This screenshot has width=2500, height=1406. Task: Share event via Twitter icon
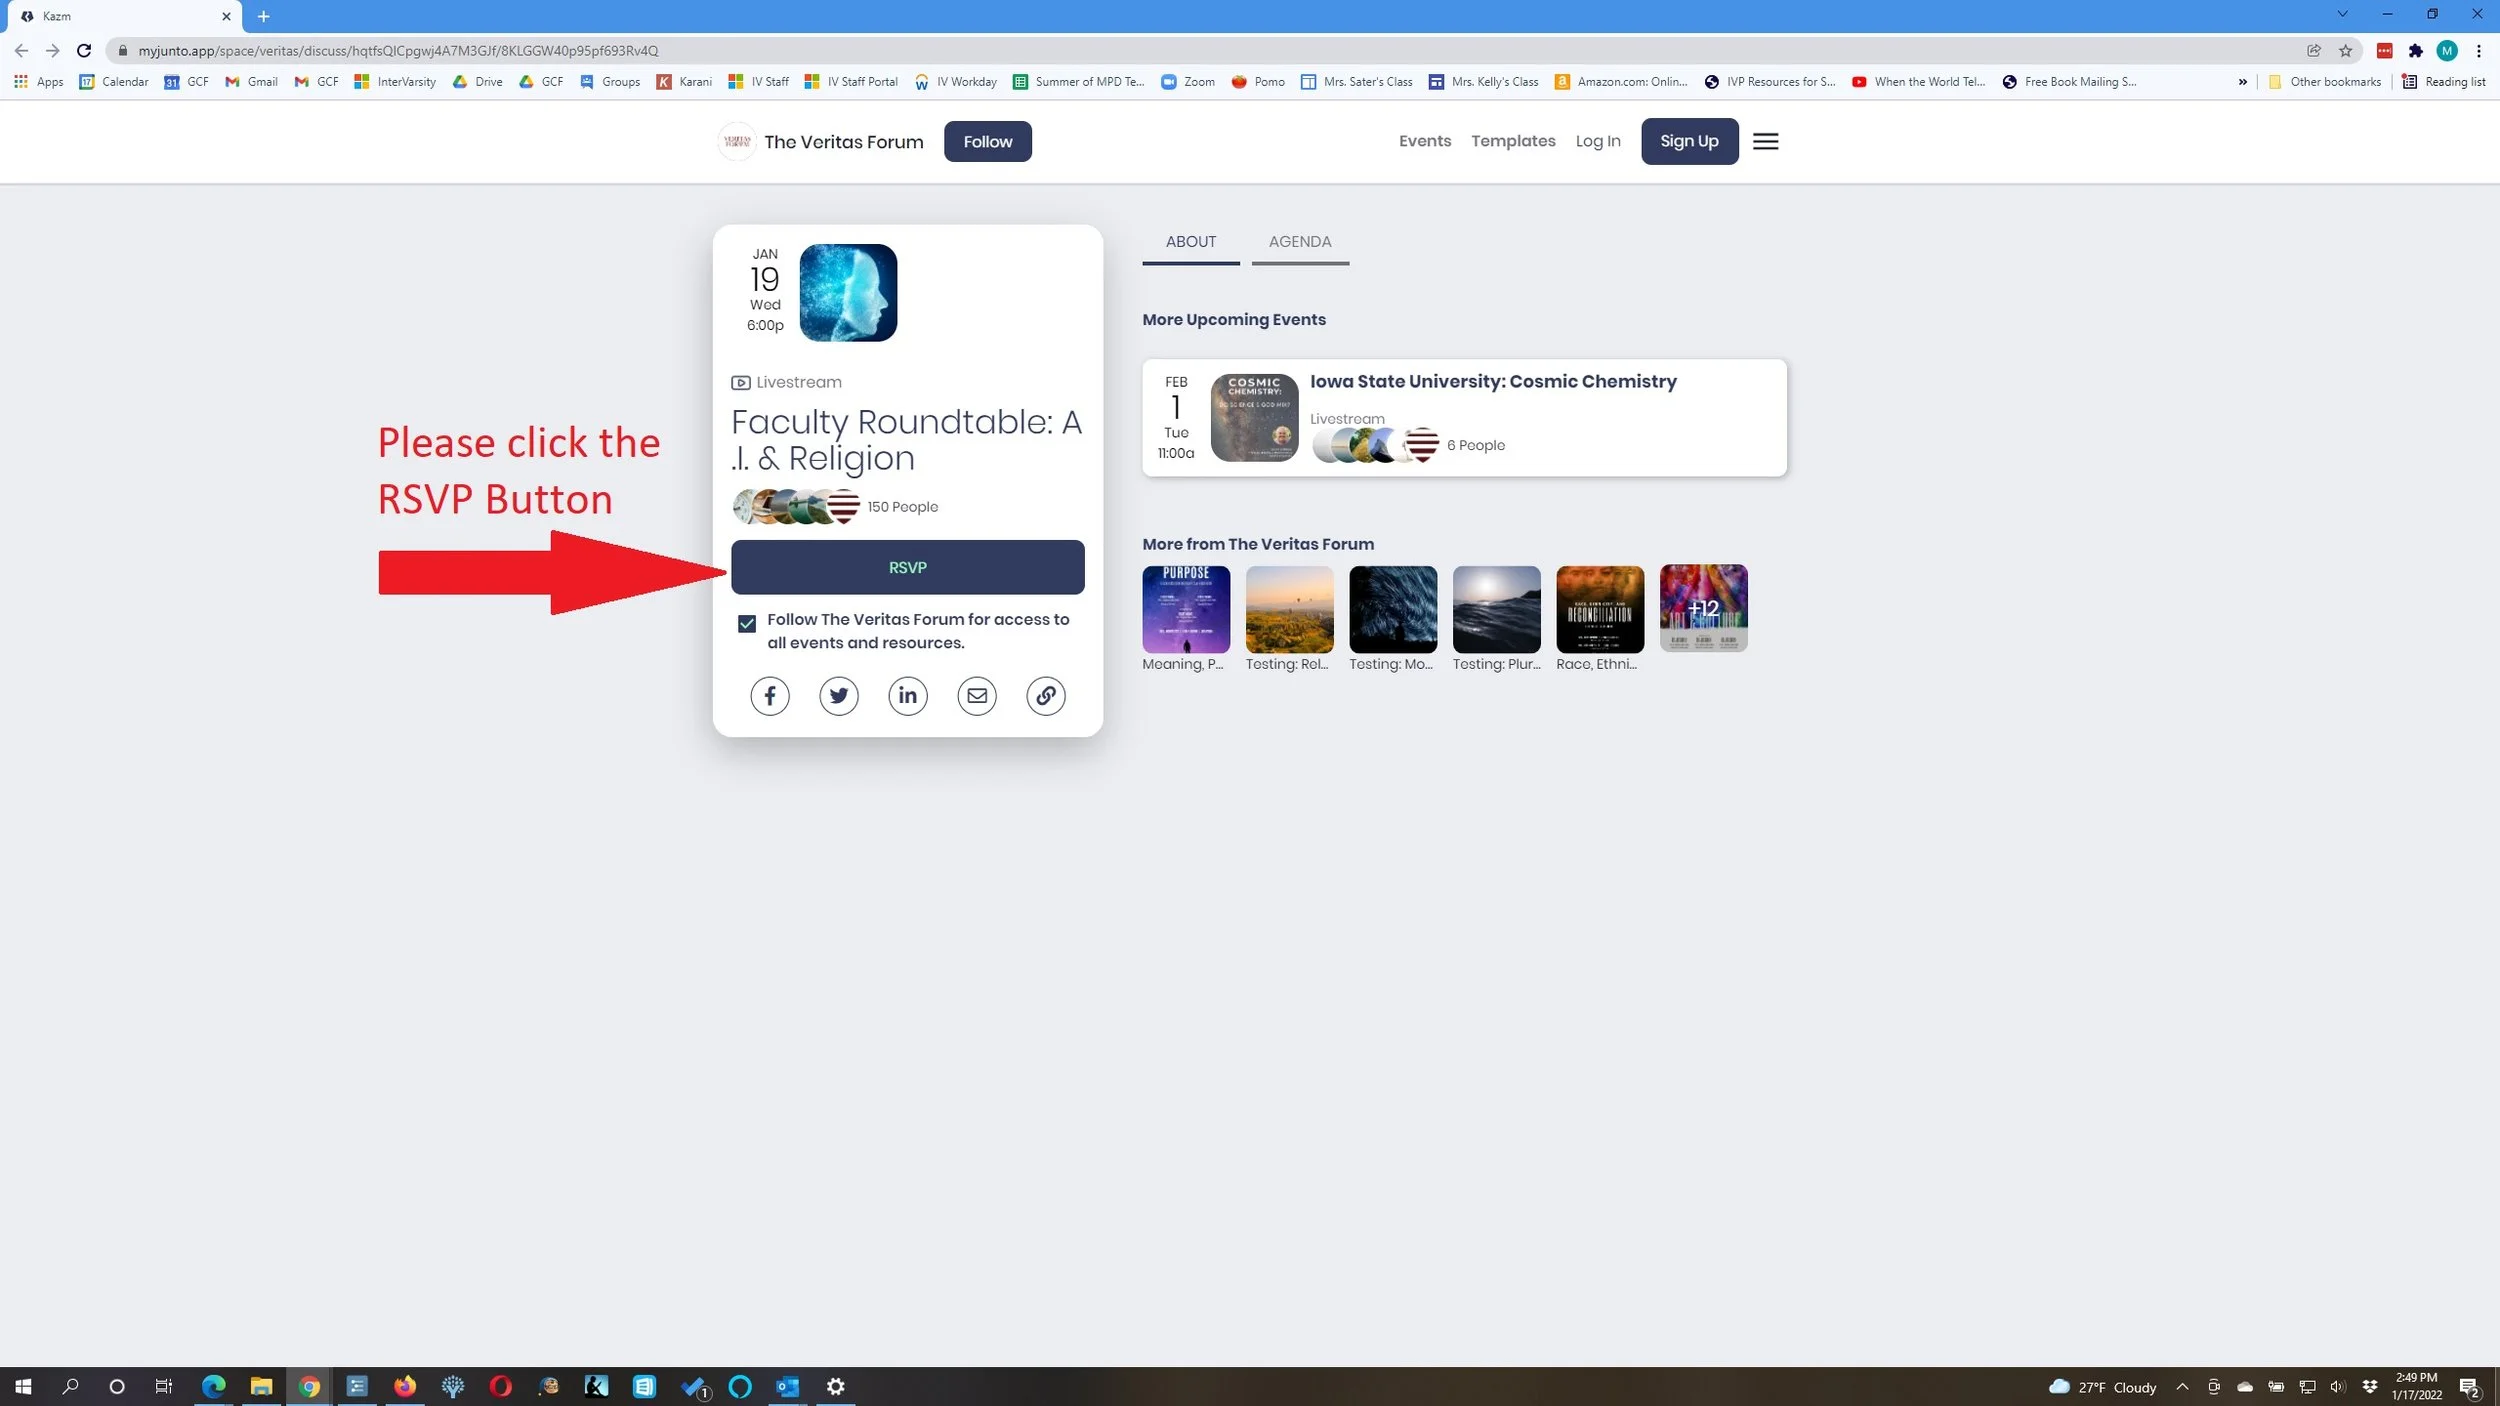click(x=838, y=695)
